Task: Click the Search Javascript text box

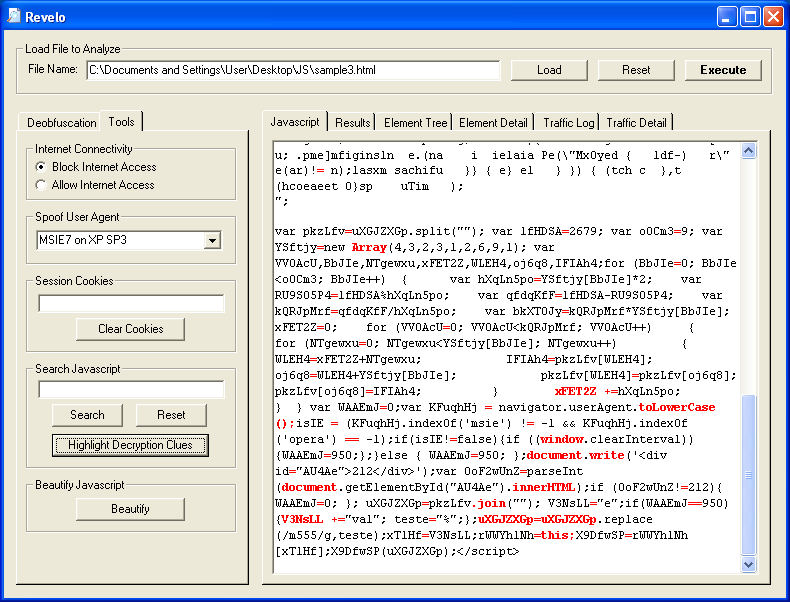Action: pyautogui.click(x=131, y=390)
